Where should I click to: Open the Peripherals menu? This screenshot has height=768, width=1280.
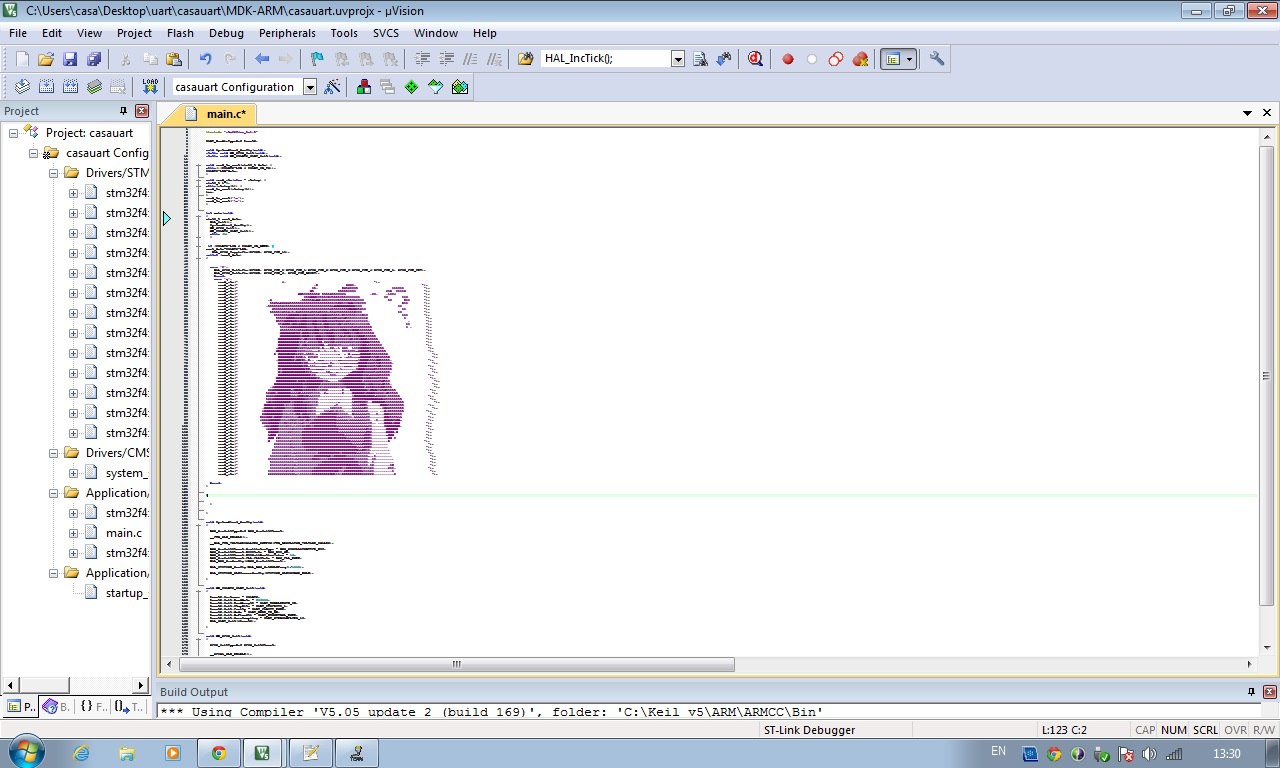(287, 33)
